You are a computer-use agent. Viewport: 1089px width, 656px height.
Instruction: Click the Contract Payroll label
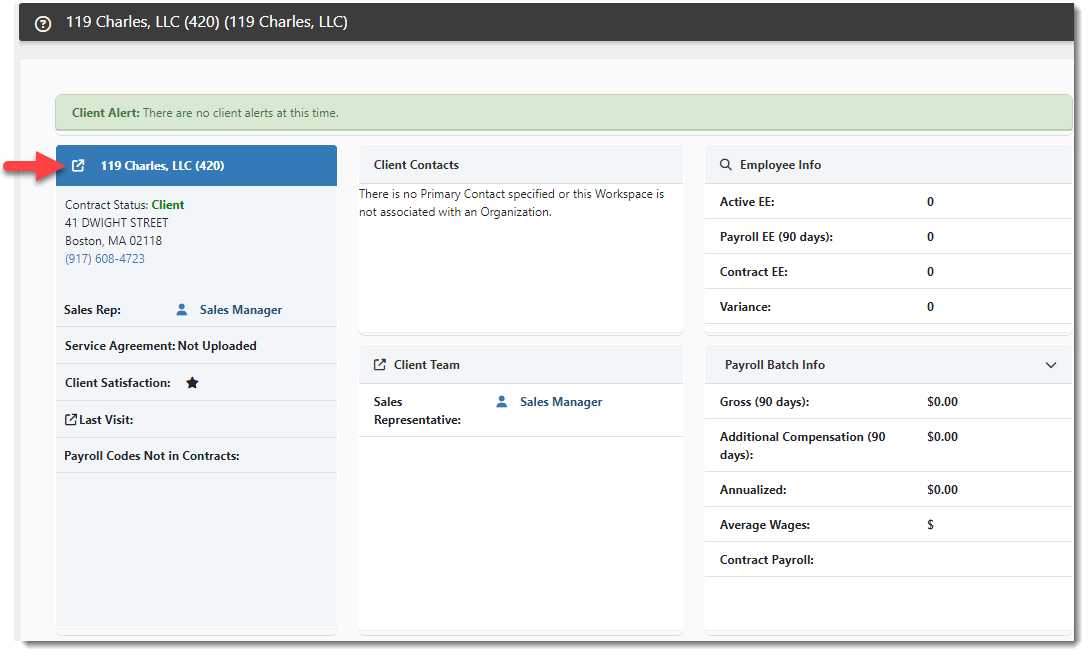tap(767, 560)
